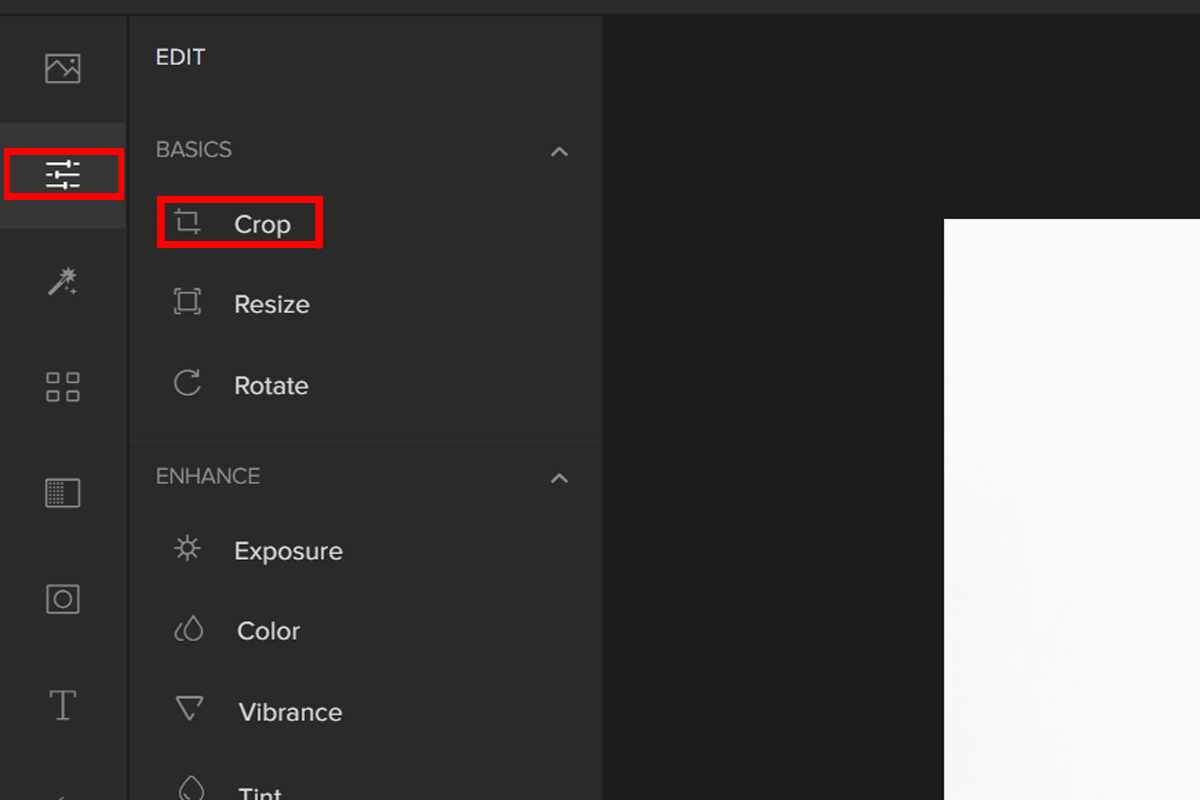Click on the white image canvas
Image resolution: width=1200 pixels, height=800 pixels.
coord(1070,500)
